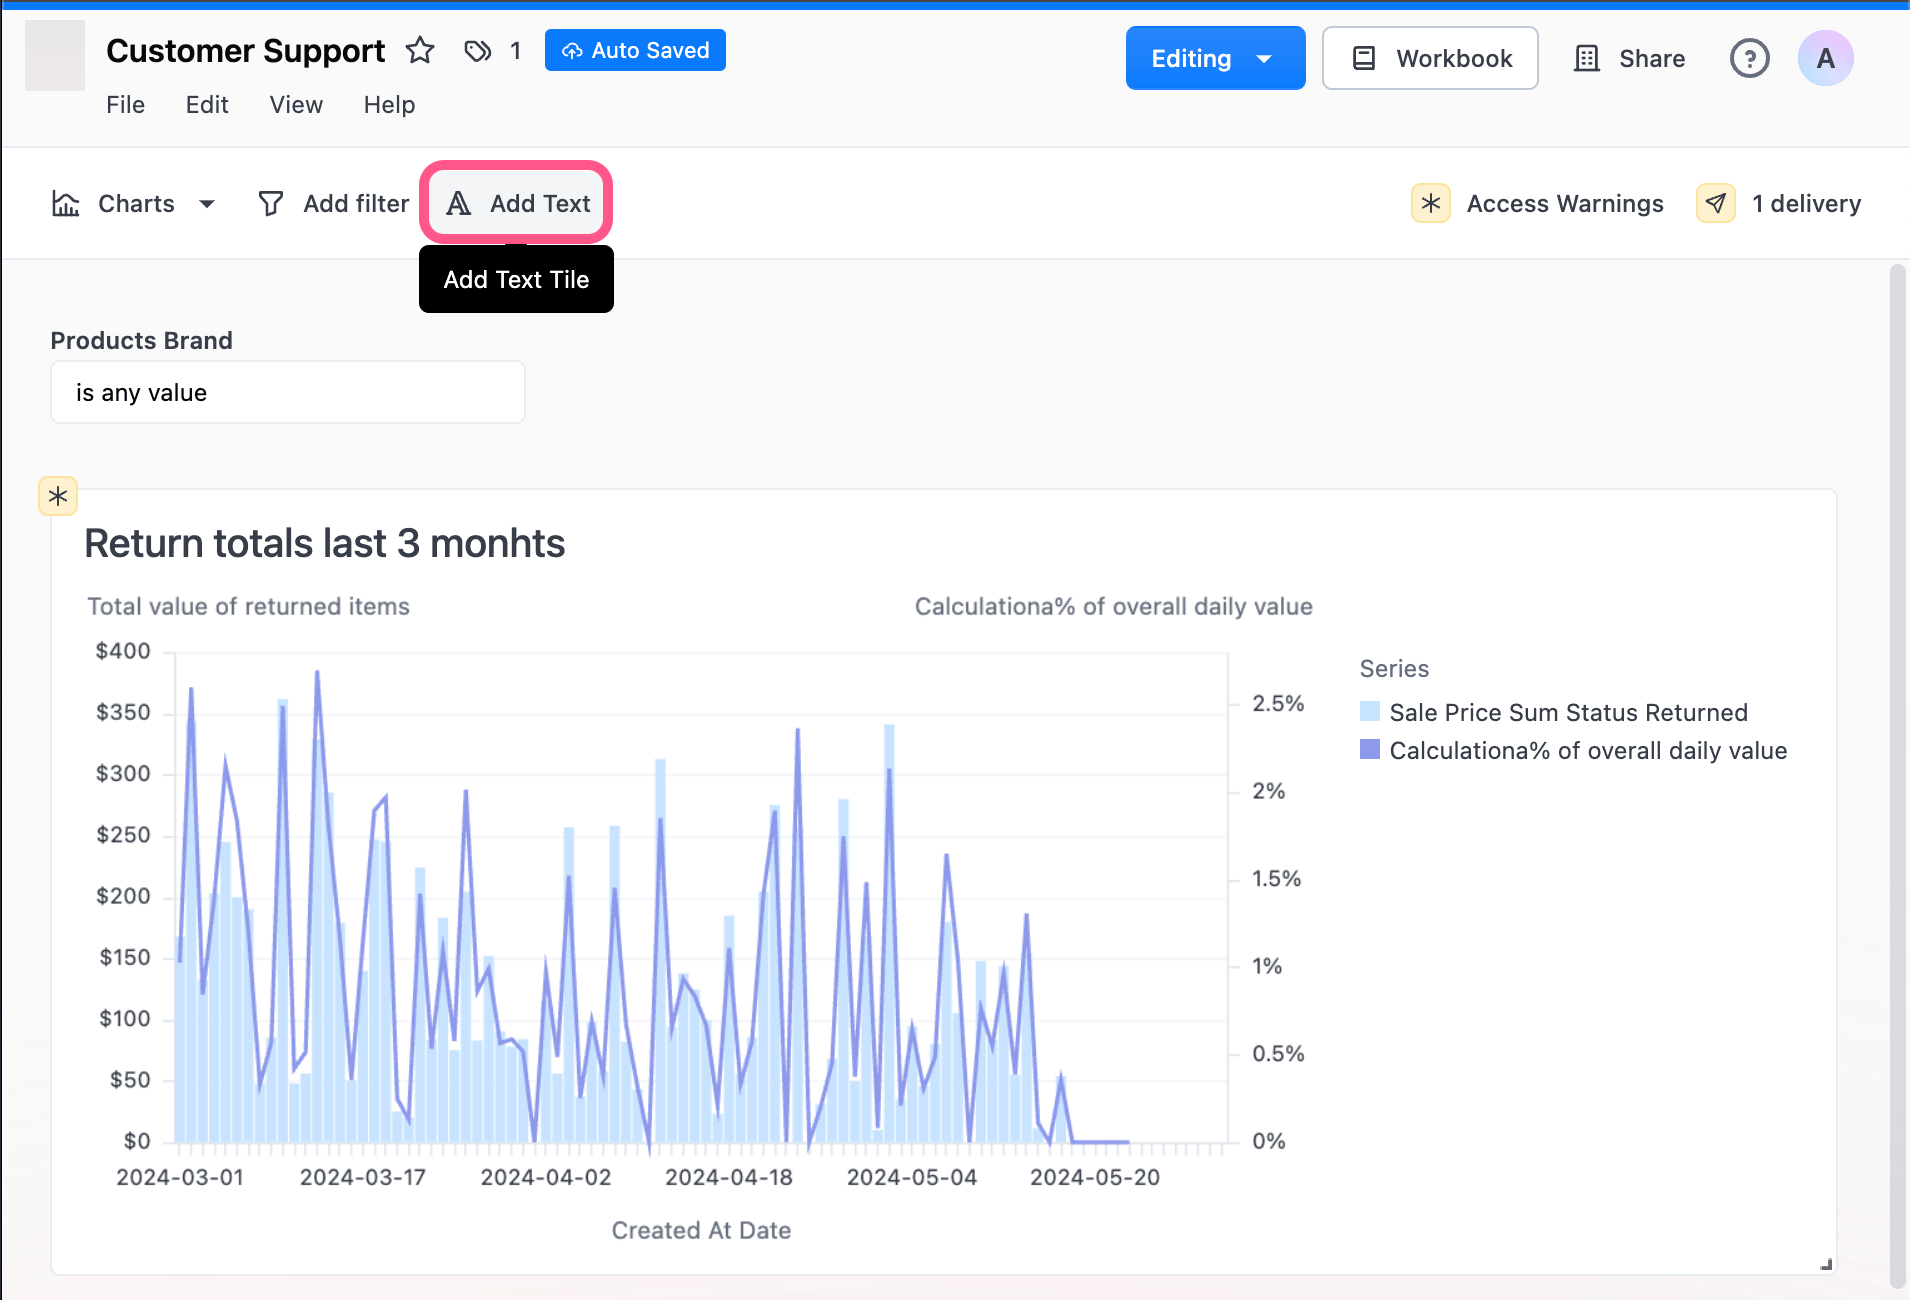The image size is (1910, 1300).
Task: Toggle Calculationa% of overall daily value legend
Action: 1573,750
